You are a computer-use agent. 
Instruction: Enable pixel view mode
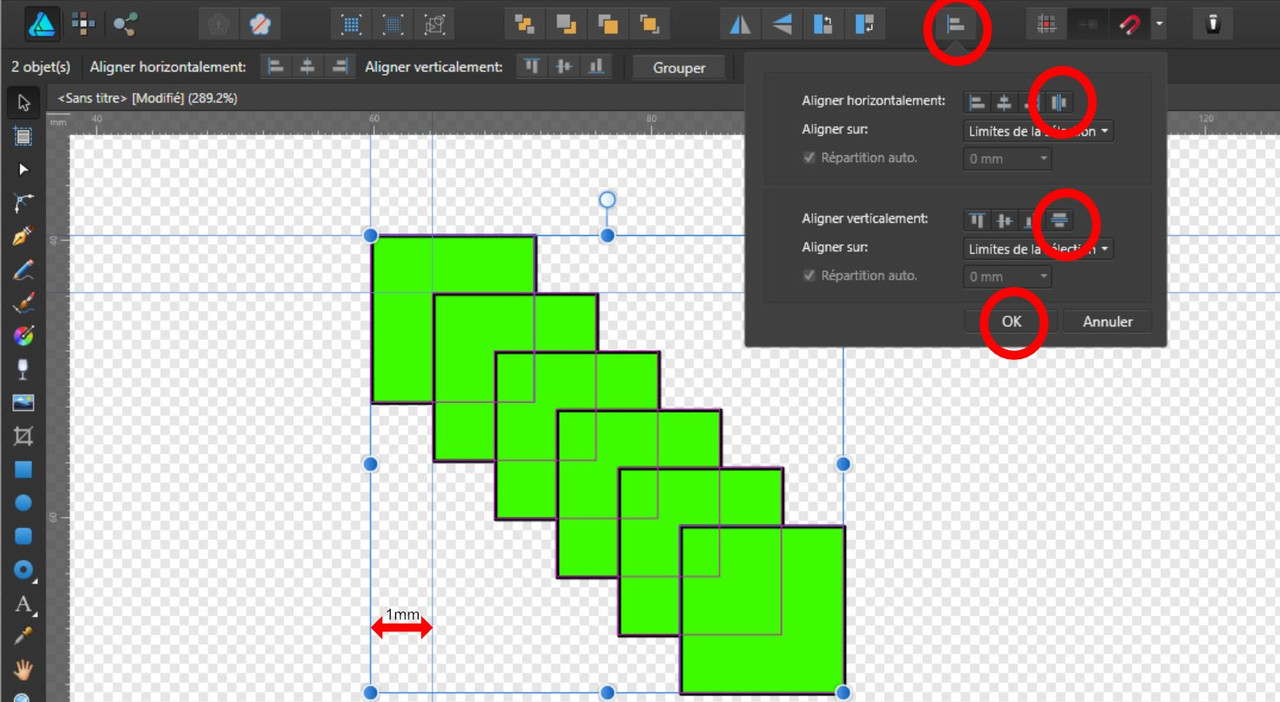351,23
